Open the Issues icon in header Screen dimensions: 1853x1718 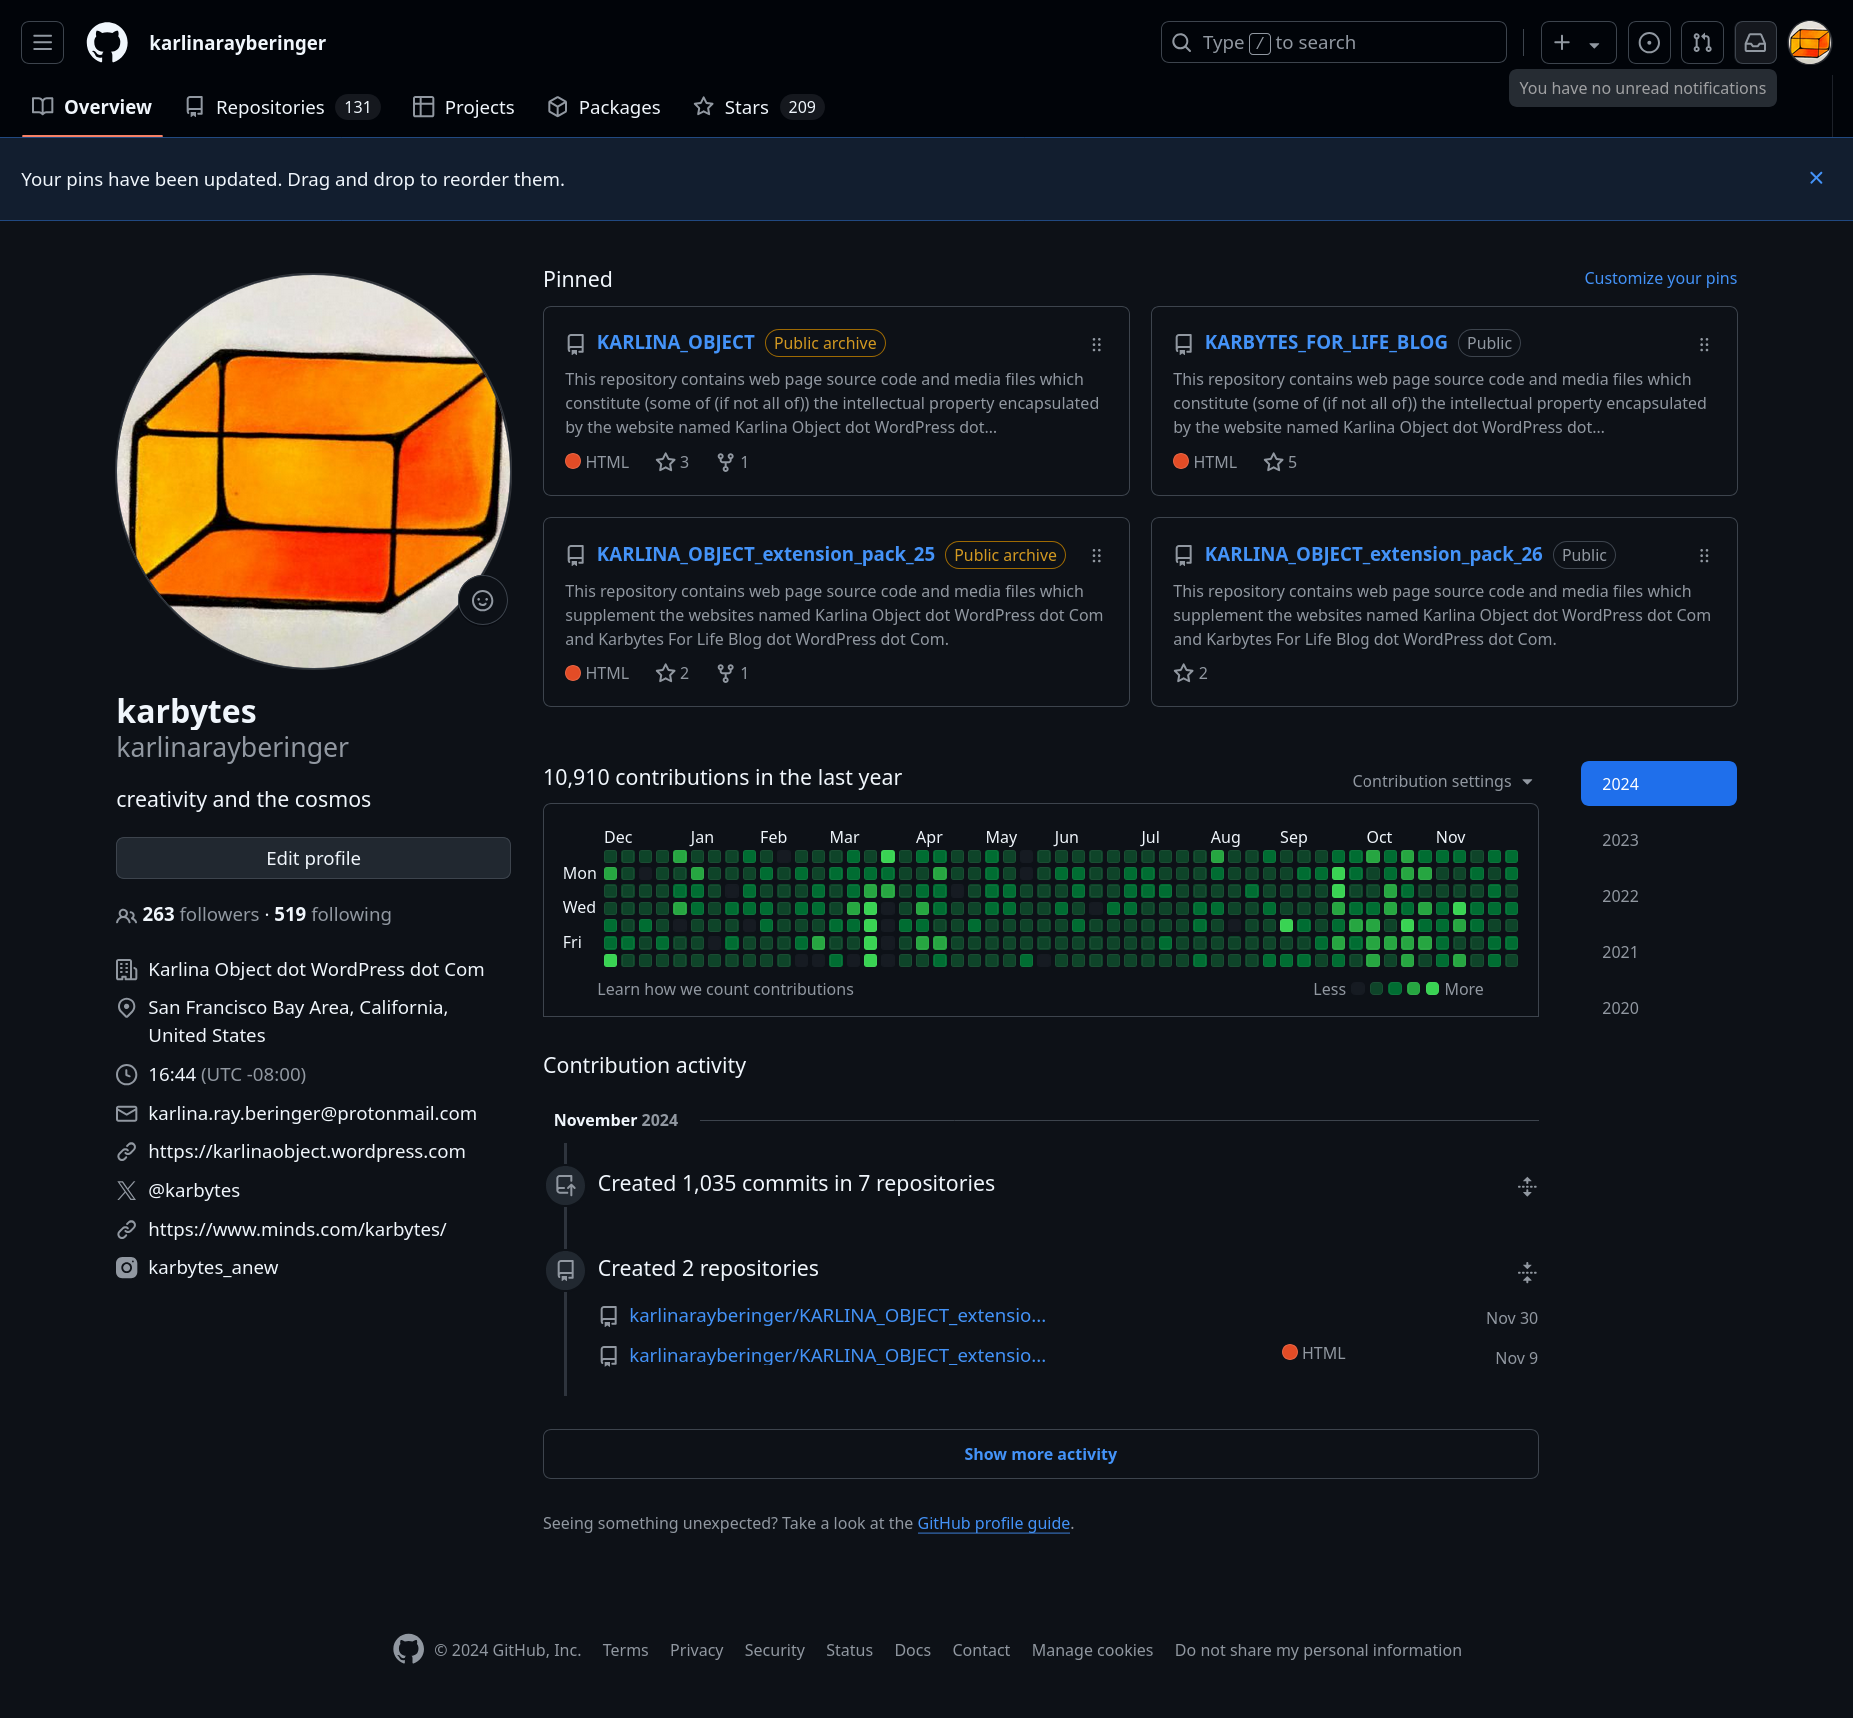1649,42
